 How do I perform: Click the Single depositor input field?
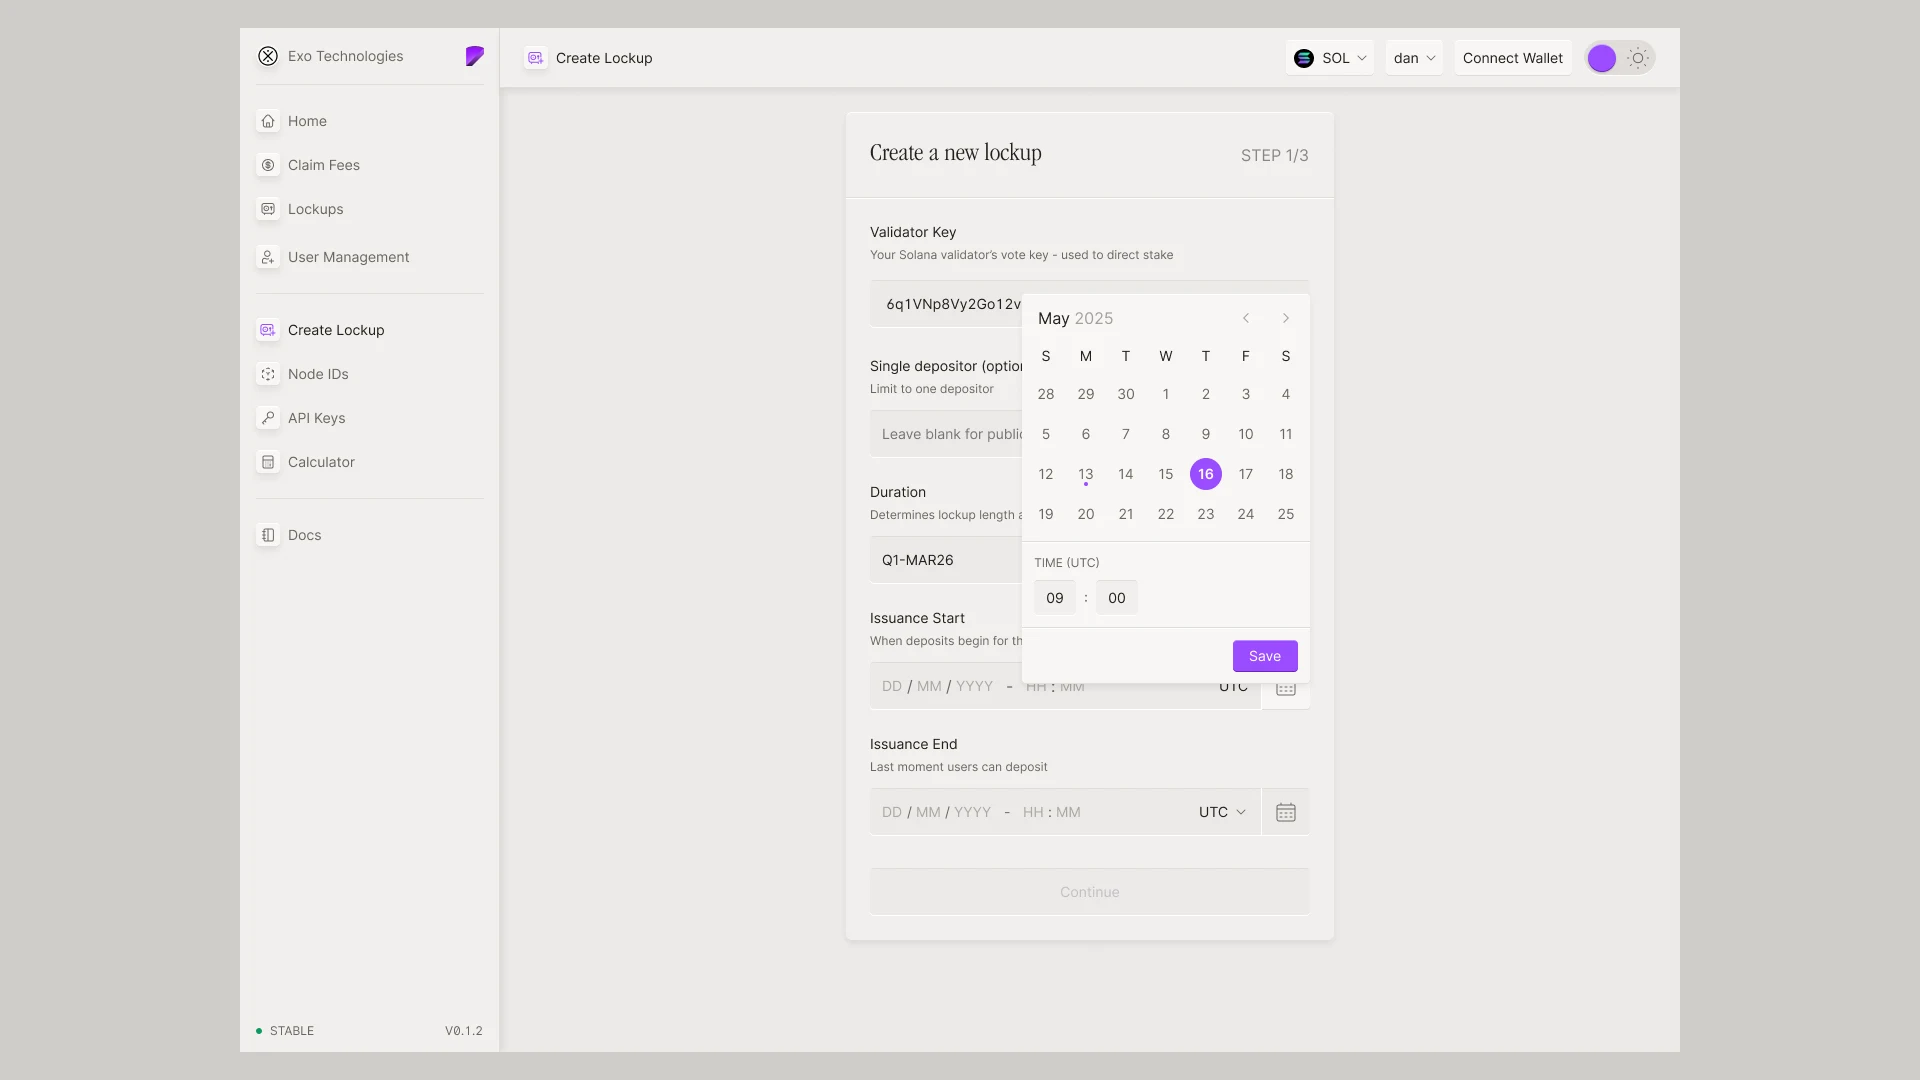[x=946, y=434]
